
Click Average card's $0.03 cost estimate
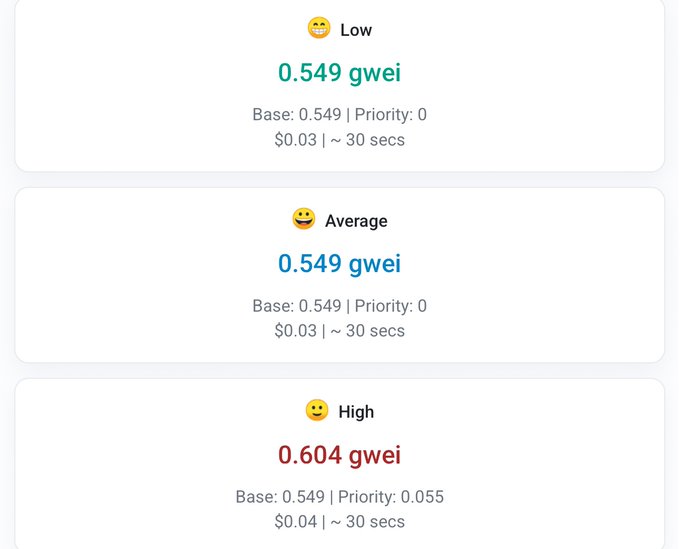(x=295, y=331)
